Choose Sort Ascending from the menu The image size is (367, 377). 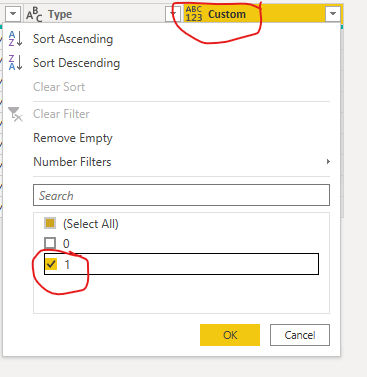(73, 39)
